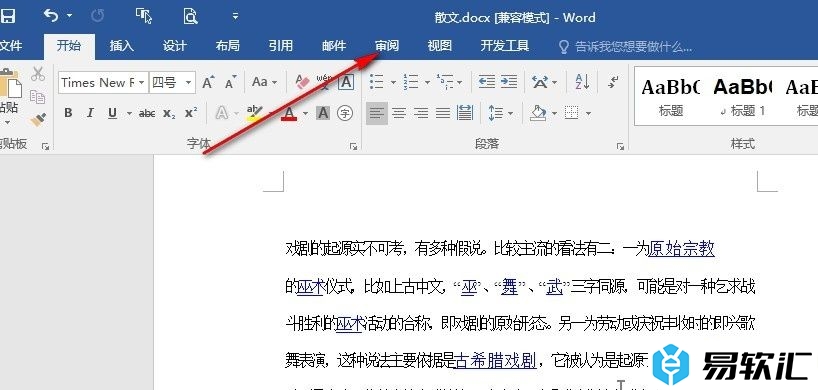Decrease paragraph indent
818x390 pixels.
click(x=487, y=82)
